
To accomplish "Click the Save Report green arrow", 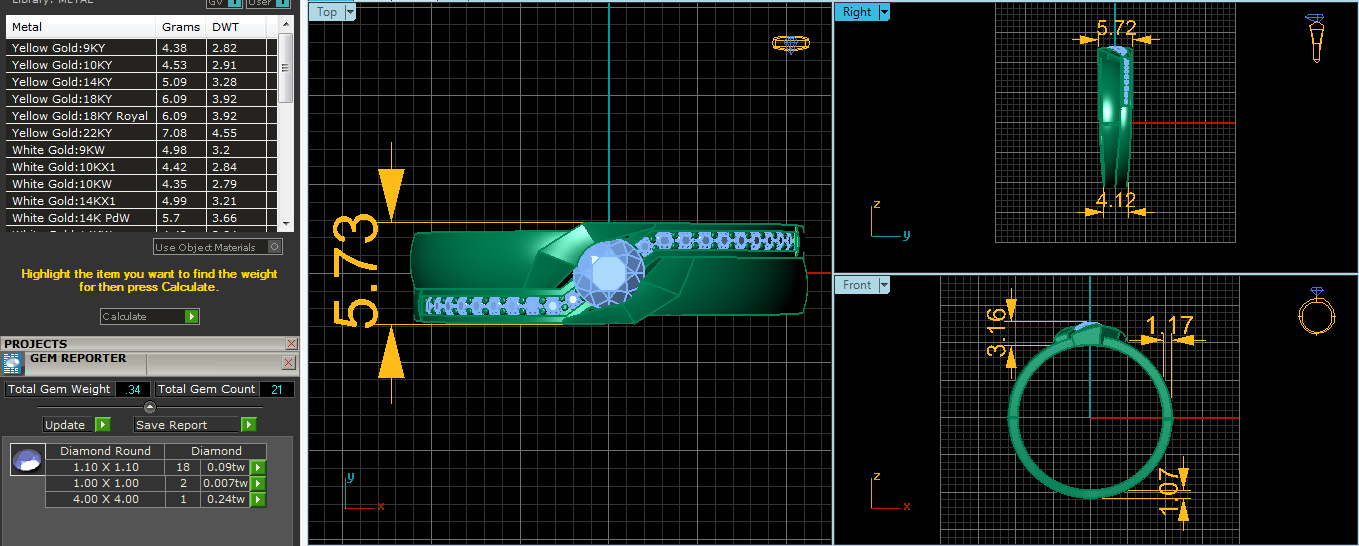I will [249, 425].
